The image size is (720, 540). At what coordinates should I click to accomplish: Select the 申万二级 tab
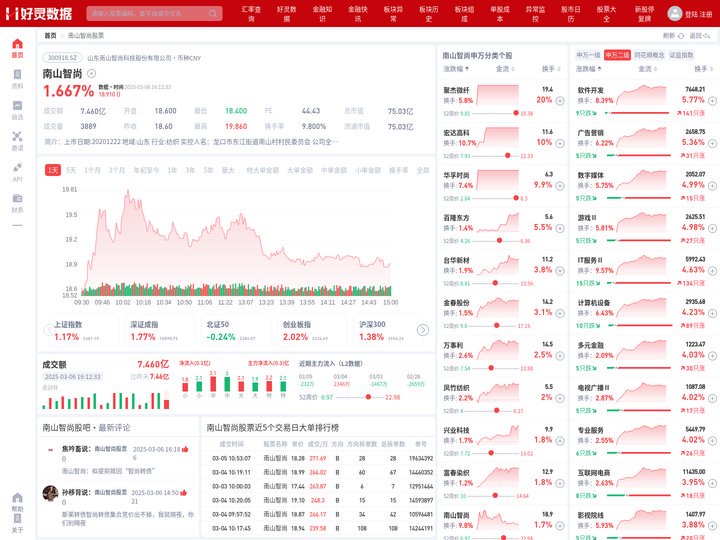(x=617, y=55)
